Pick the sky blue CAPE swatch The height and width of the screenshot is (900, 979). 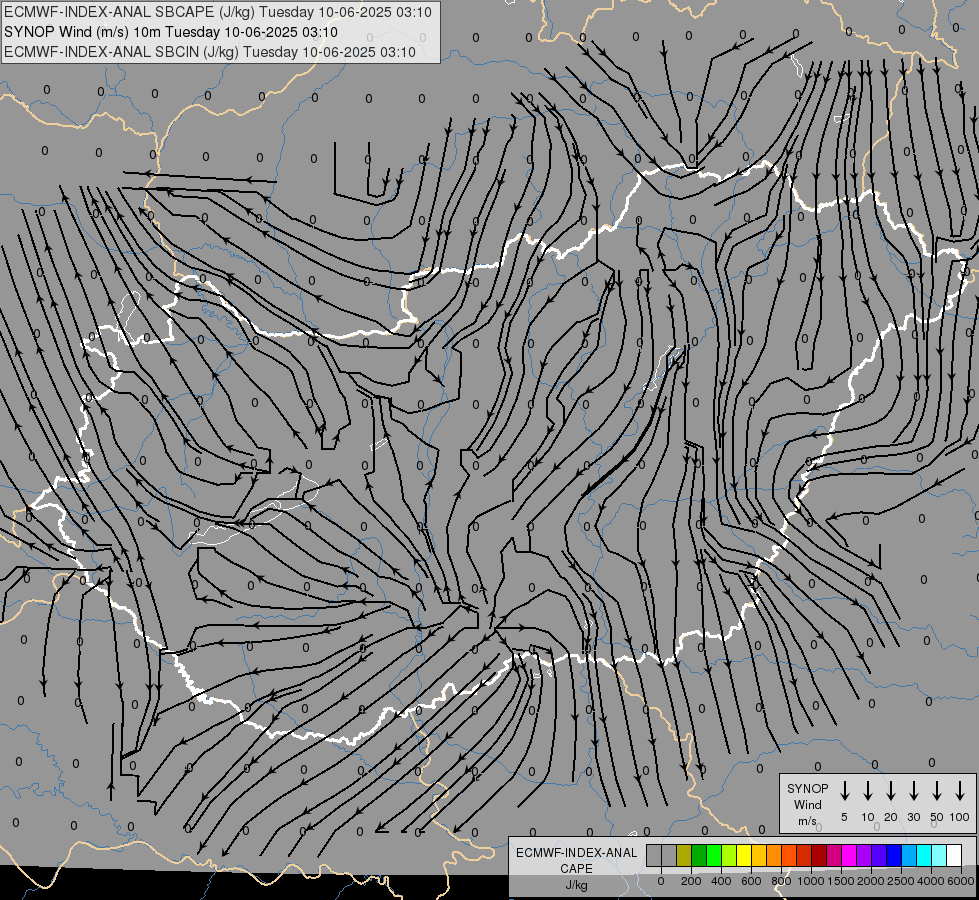click(x=910, y=855)
